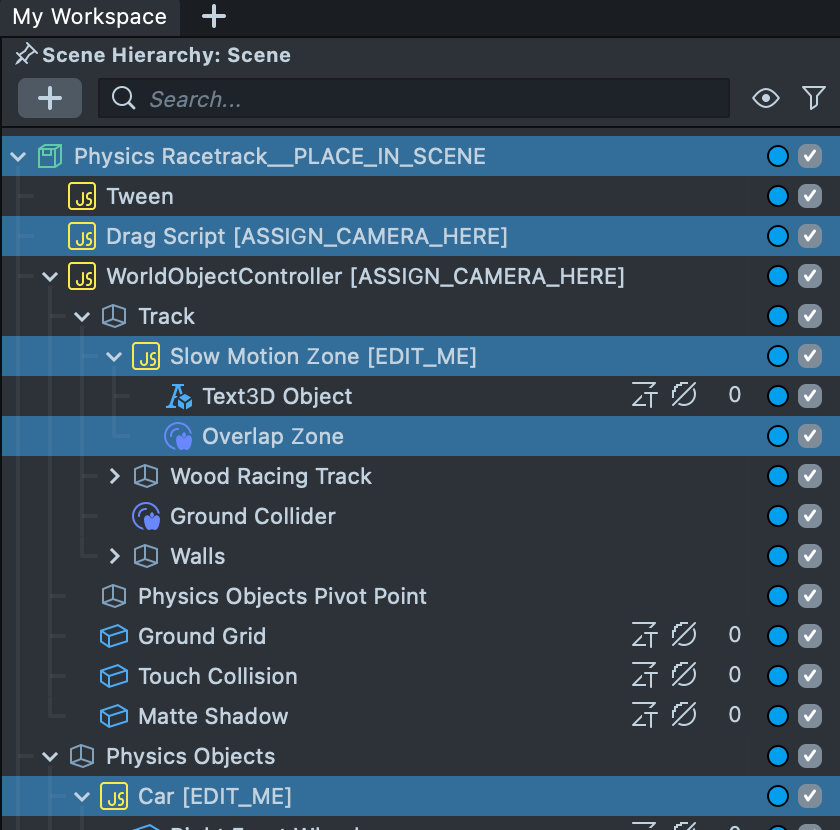Viewport: 840px width, 830px height.
Task: Click crossed-circle icon on Matte Shadow row
Action: (683, 716)
